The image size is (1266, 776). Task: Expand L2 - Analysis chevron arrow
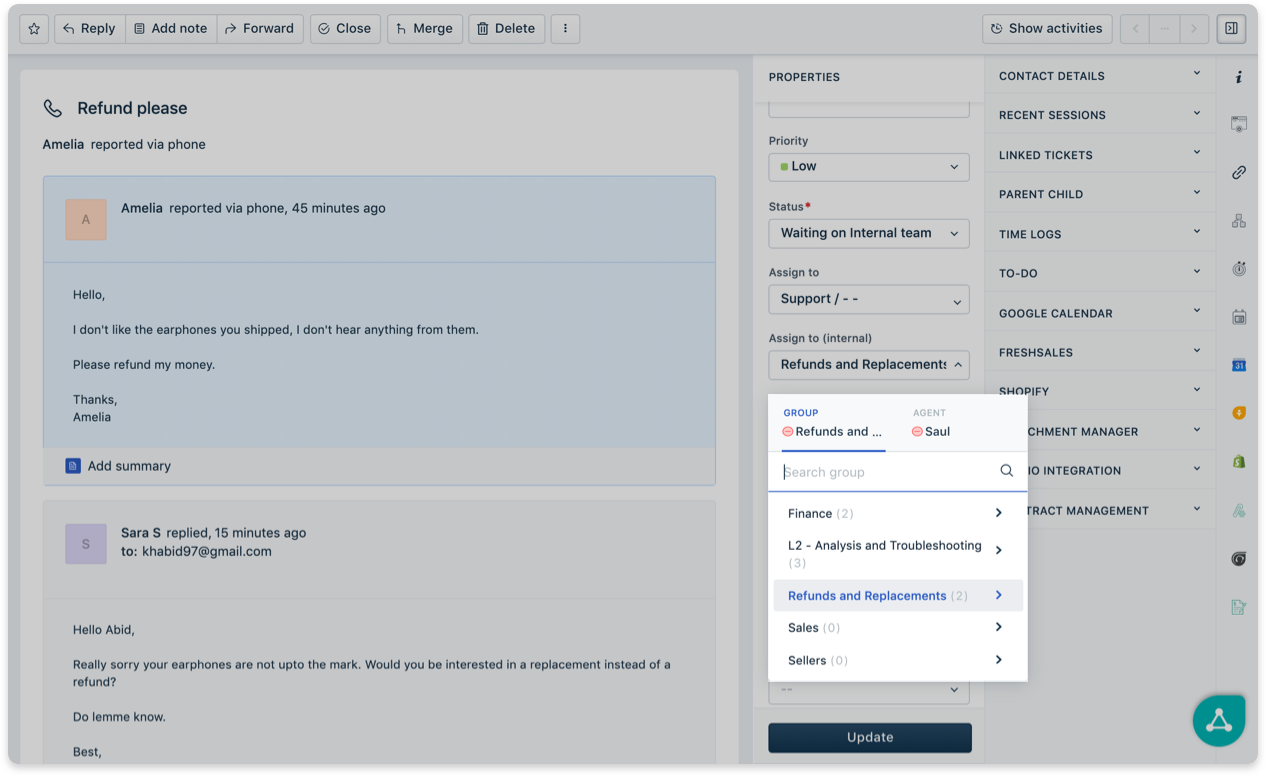point(999,550)
